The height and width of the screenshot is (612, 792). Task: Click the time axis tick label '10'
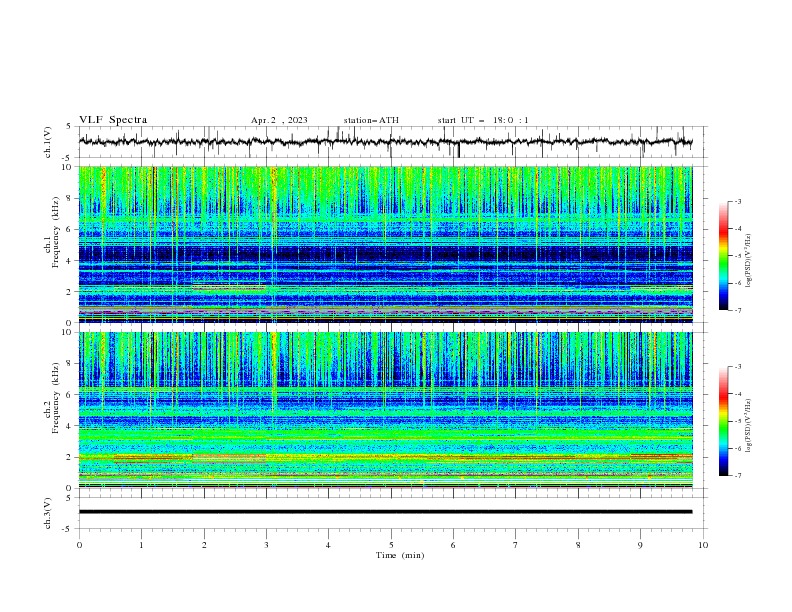click(703, 545)
